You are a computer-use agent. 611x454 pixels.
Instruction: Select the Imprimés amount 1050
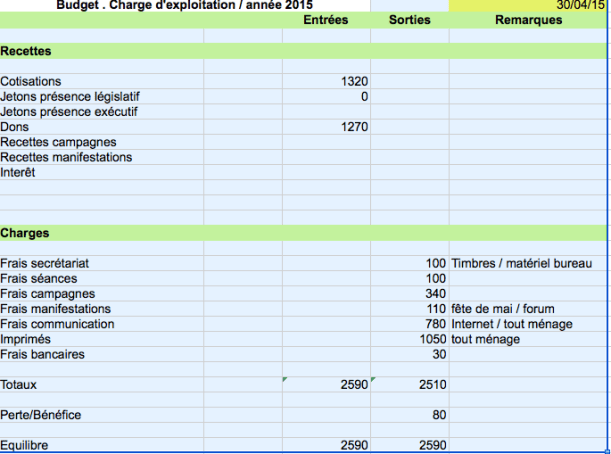click(x=432, y=339)
